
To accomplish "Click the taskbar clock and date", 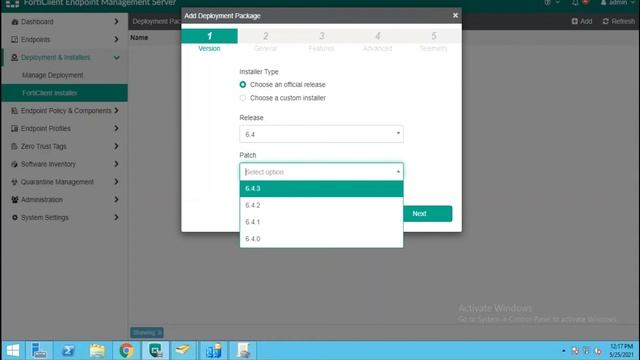I will (x=621, y=351).
